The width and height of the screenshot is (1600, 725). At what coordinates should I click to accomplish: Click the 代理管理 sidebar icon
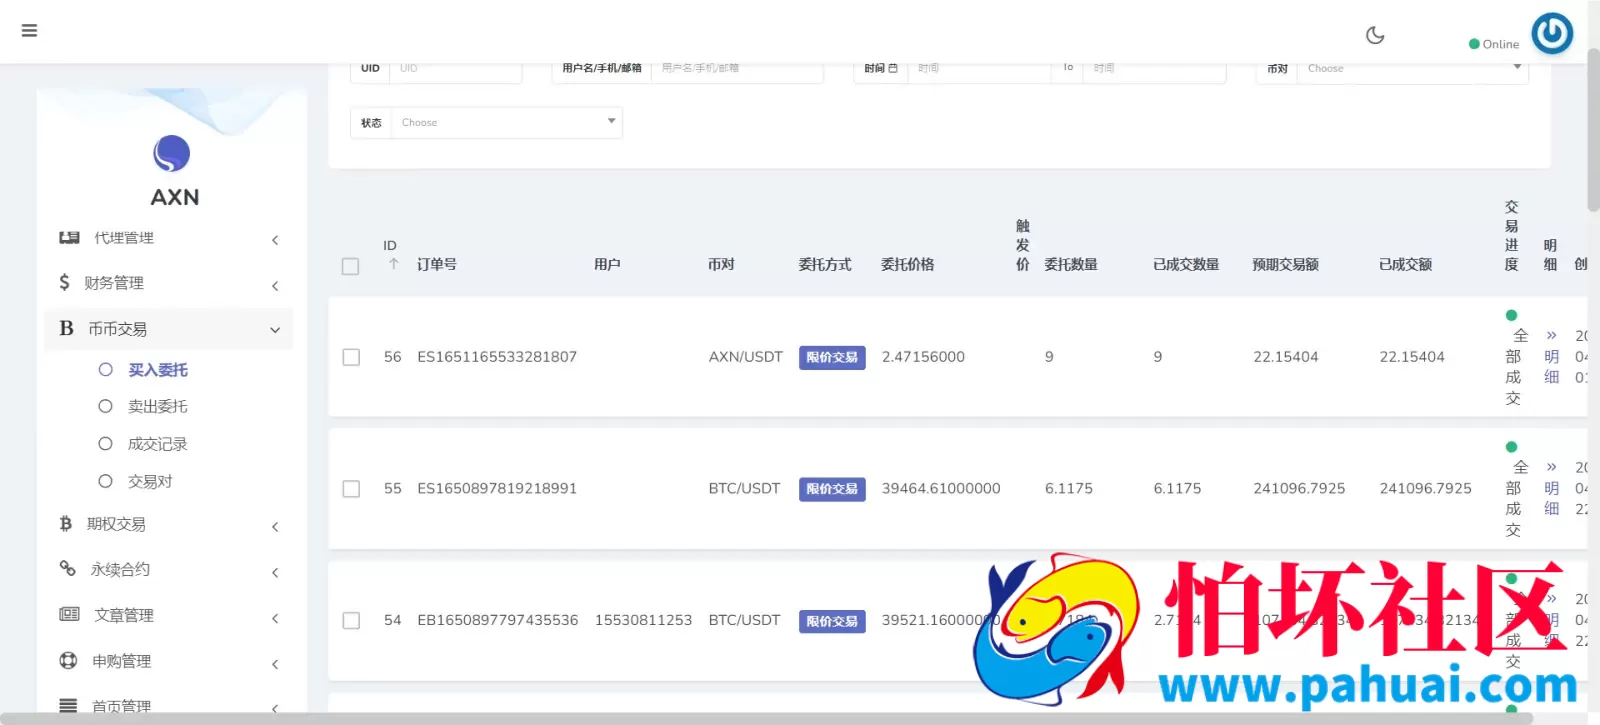(x=69, y=238)
